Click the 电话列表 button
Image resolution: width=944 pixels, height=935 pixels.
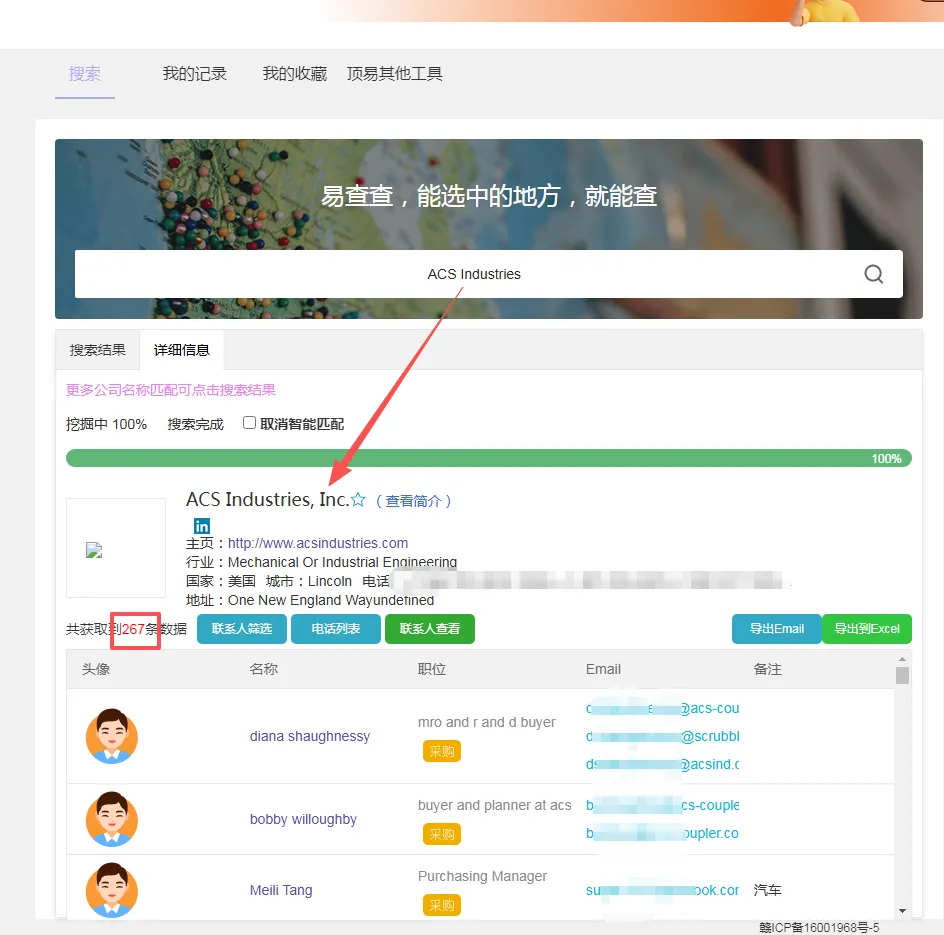point(336,629)
